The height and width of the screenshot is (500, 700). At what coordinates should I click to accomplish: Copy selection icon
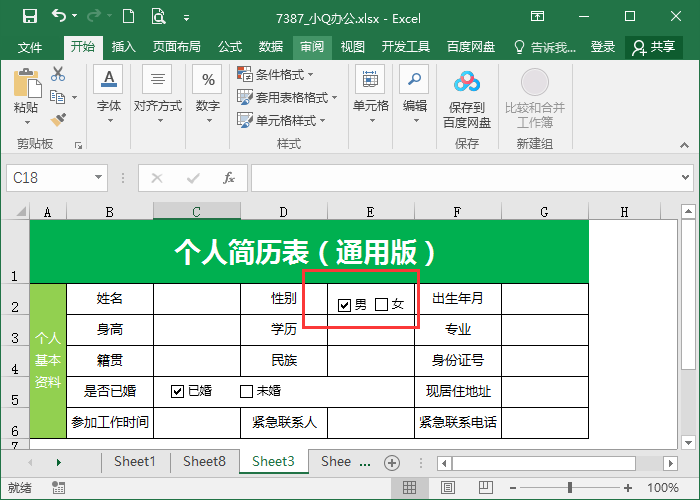click(58, 96)
